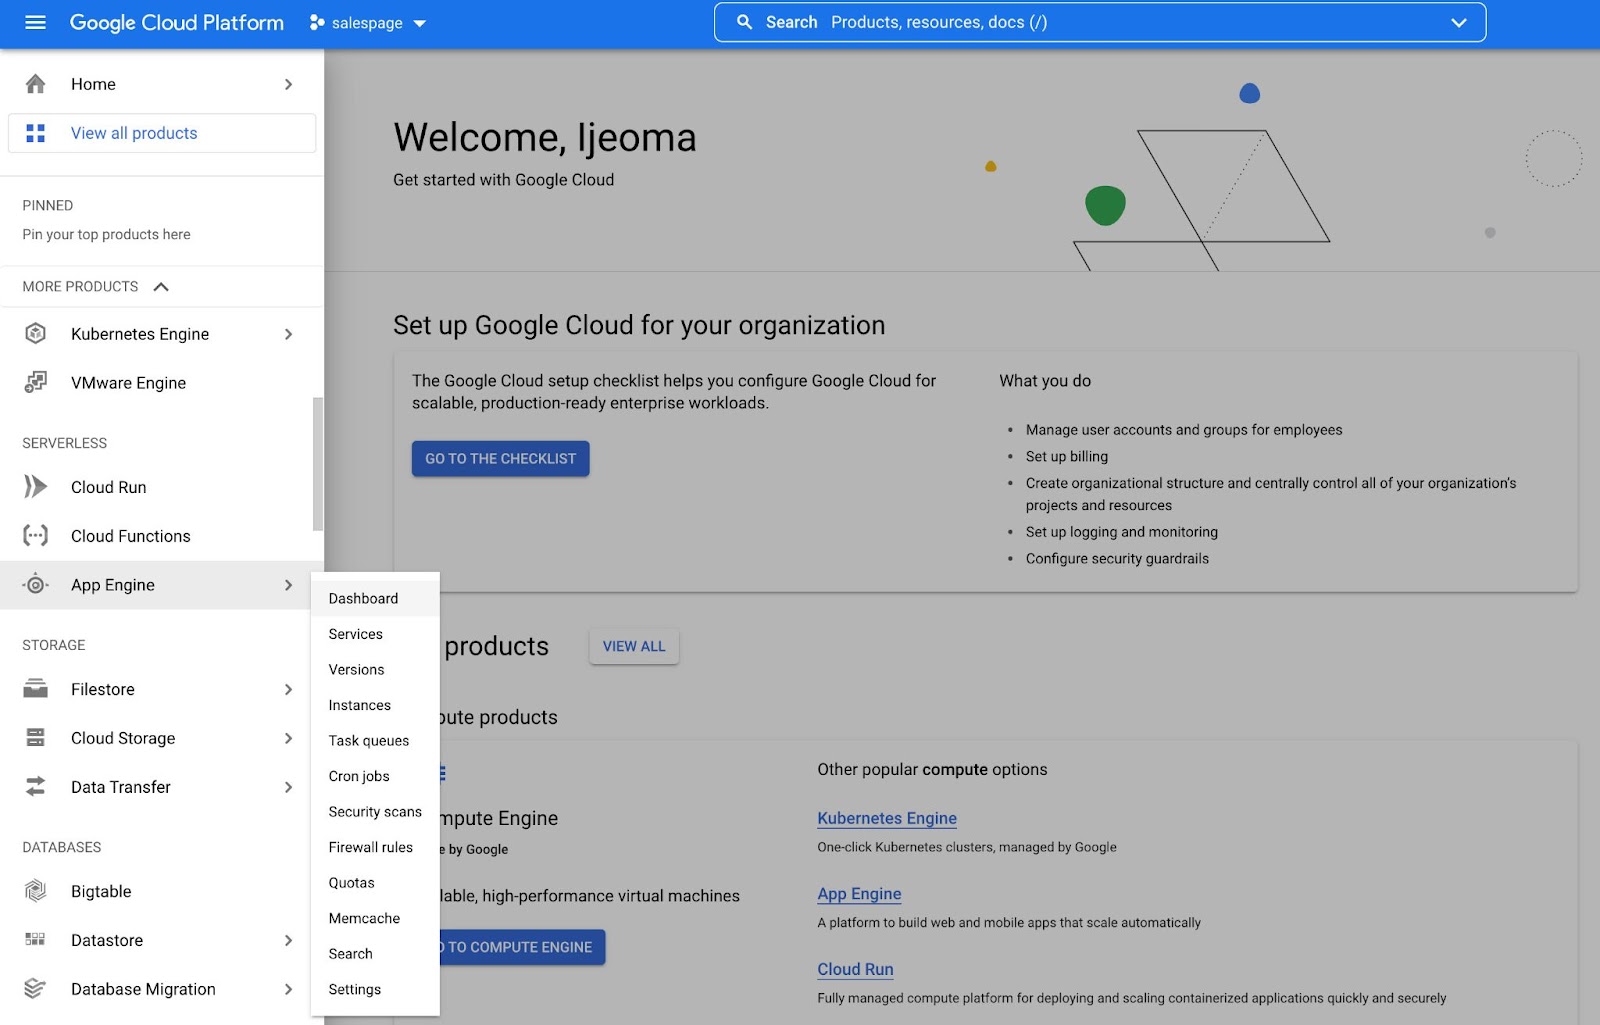Expand the Kubernetes Engine submenu chevron
This screenshot has width=1600, height=1025.
(288, 334)
